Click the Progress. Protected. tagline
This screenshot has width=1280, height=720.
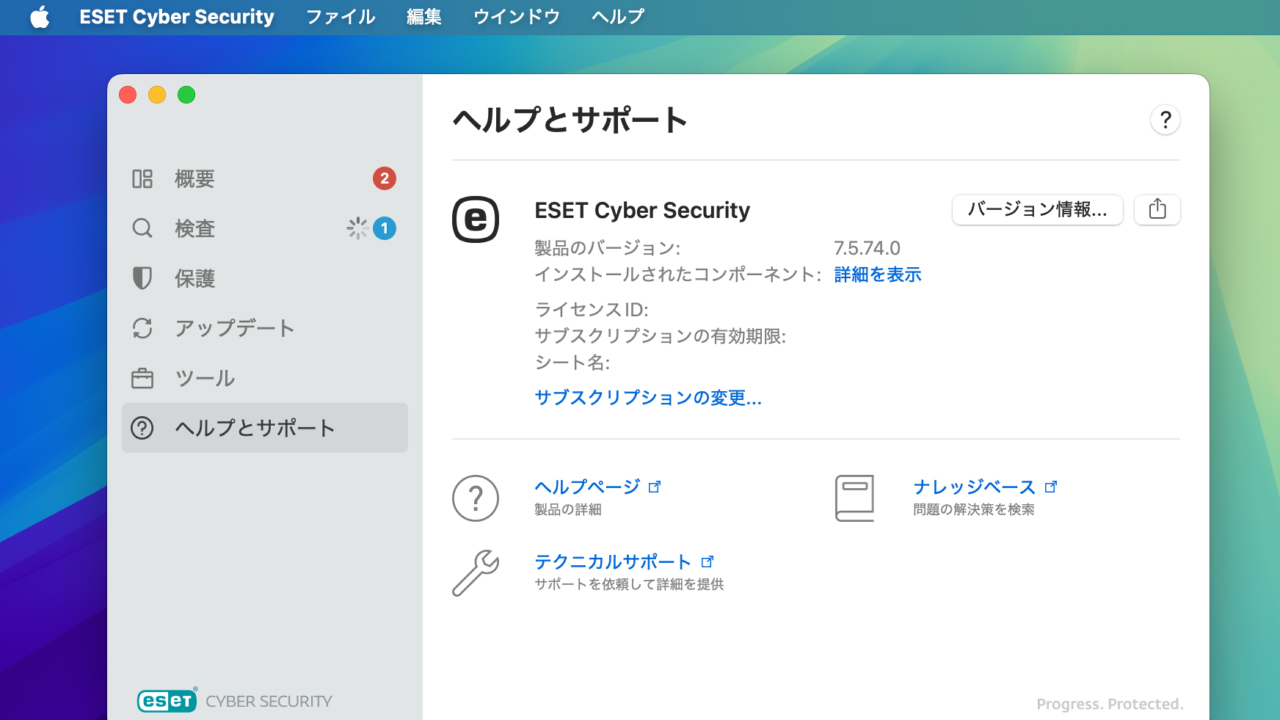(x=1110, y=704)
